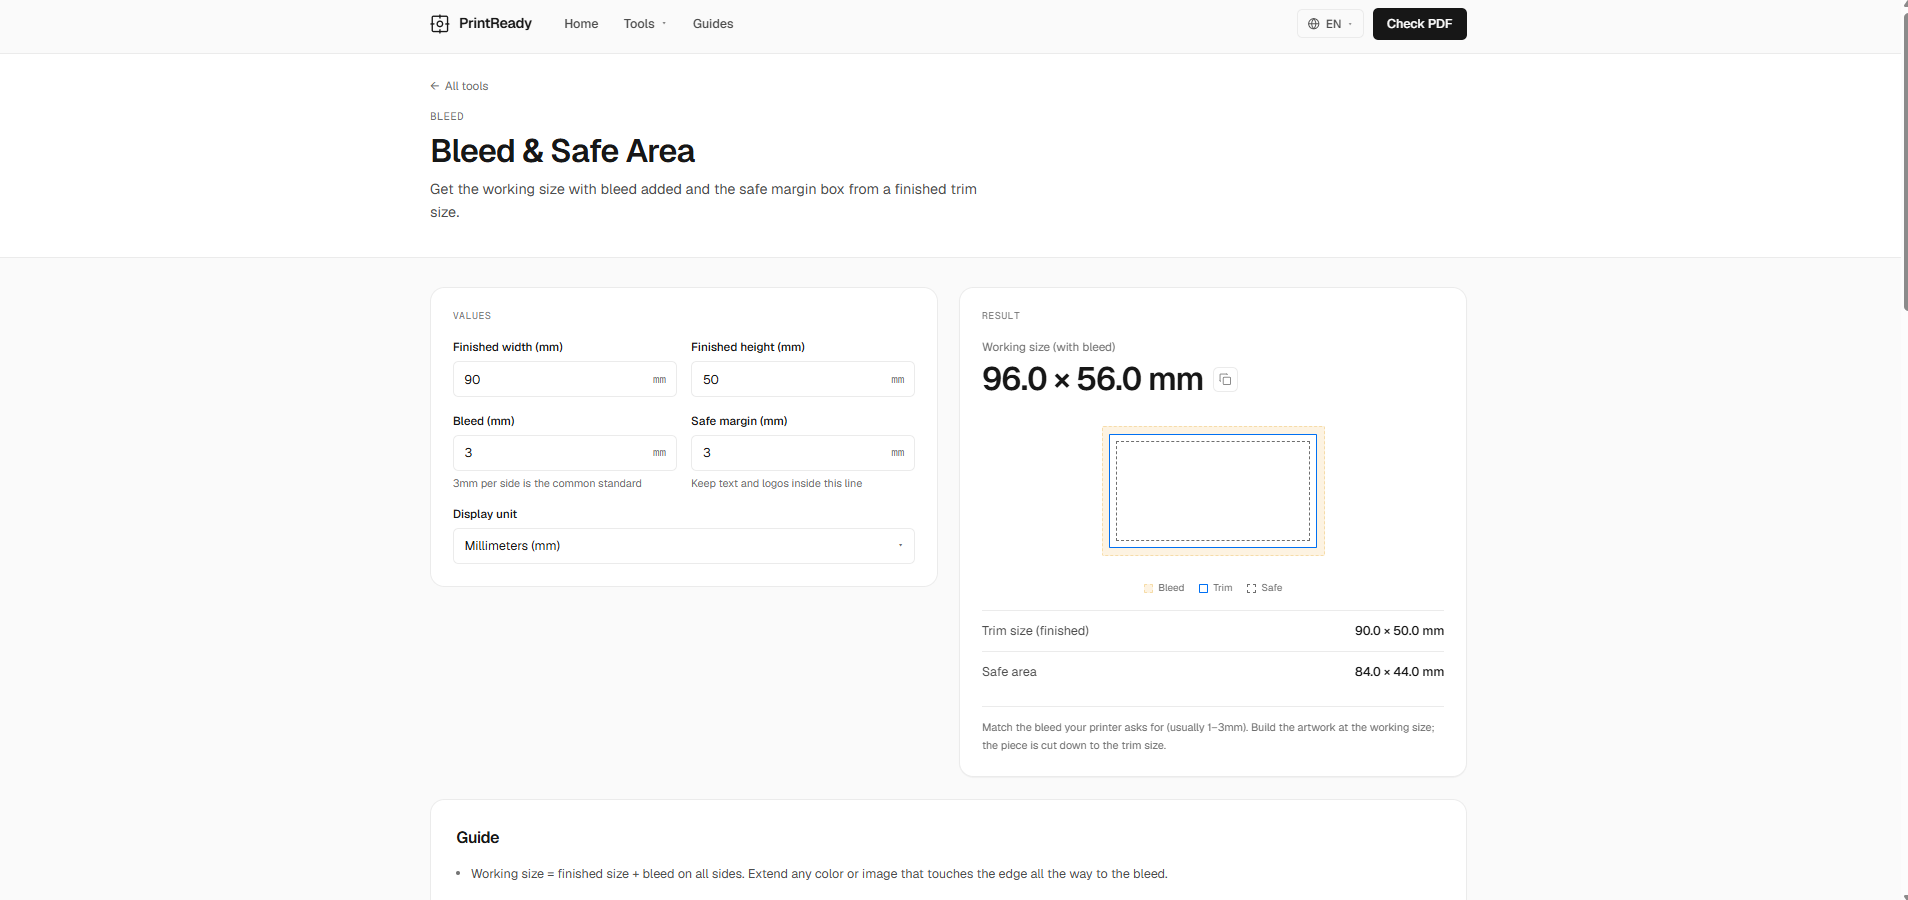Click the Bleed legend swatch
The height and width of the screenshot is (900, 1908).
pos(1148,588)
